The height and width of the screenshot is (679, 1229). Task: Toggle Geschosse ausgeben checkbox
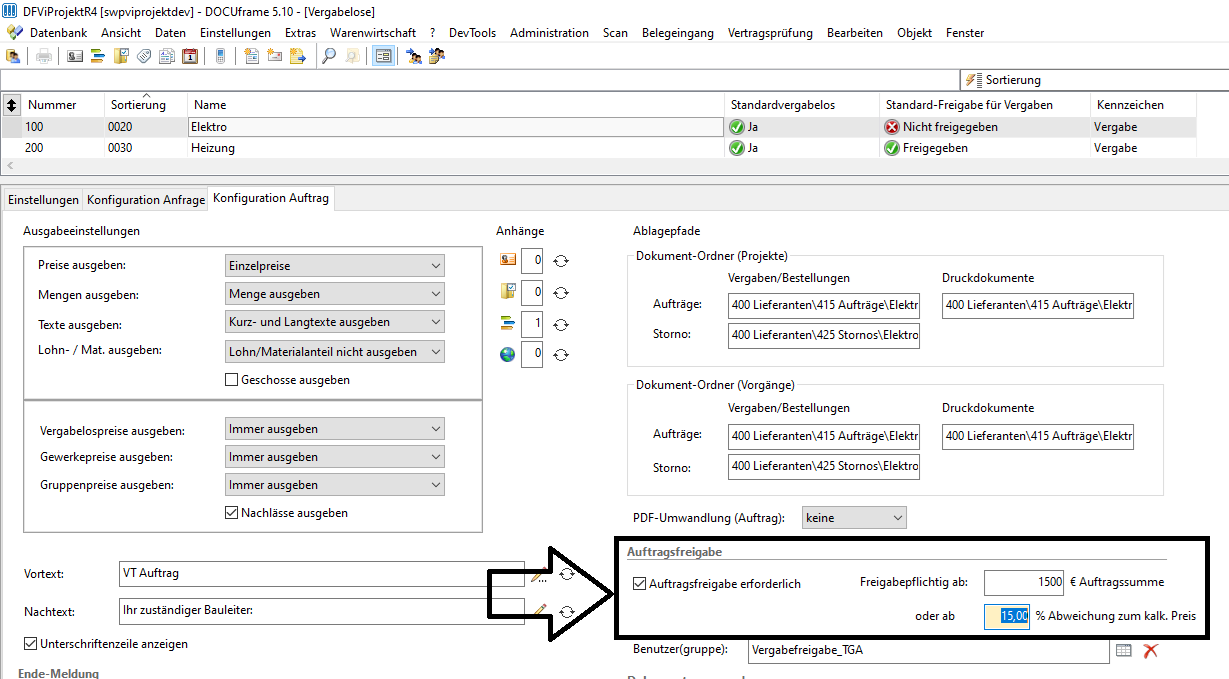pyautogui.click(x=232, y=380)
